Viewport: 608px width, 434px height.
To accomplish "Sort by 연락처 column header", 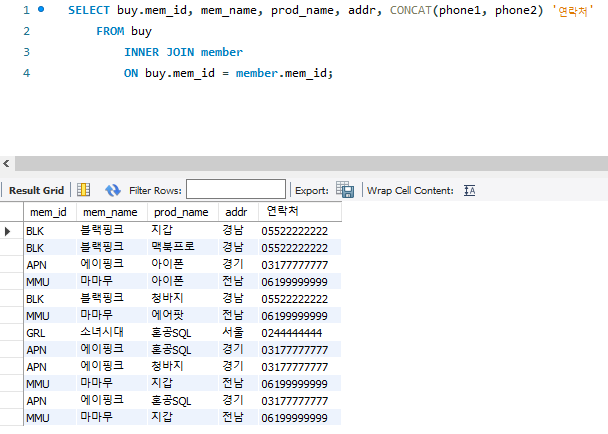I will coord(300,212).
